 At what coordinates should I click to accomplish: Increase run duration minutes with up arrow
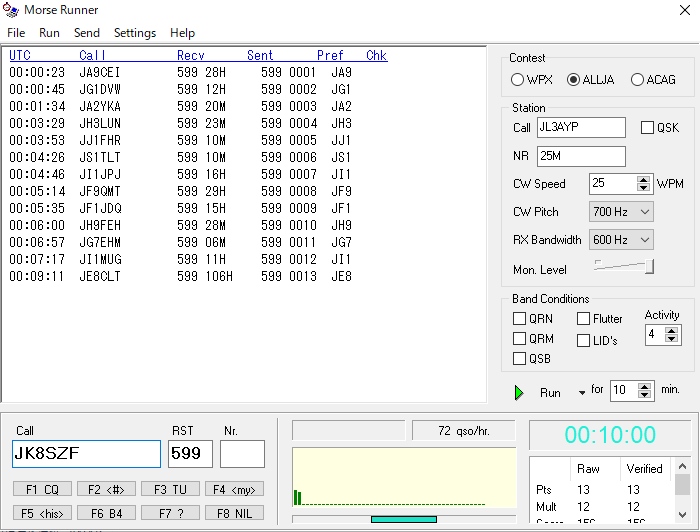644,387
